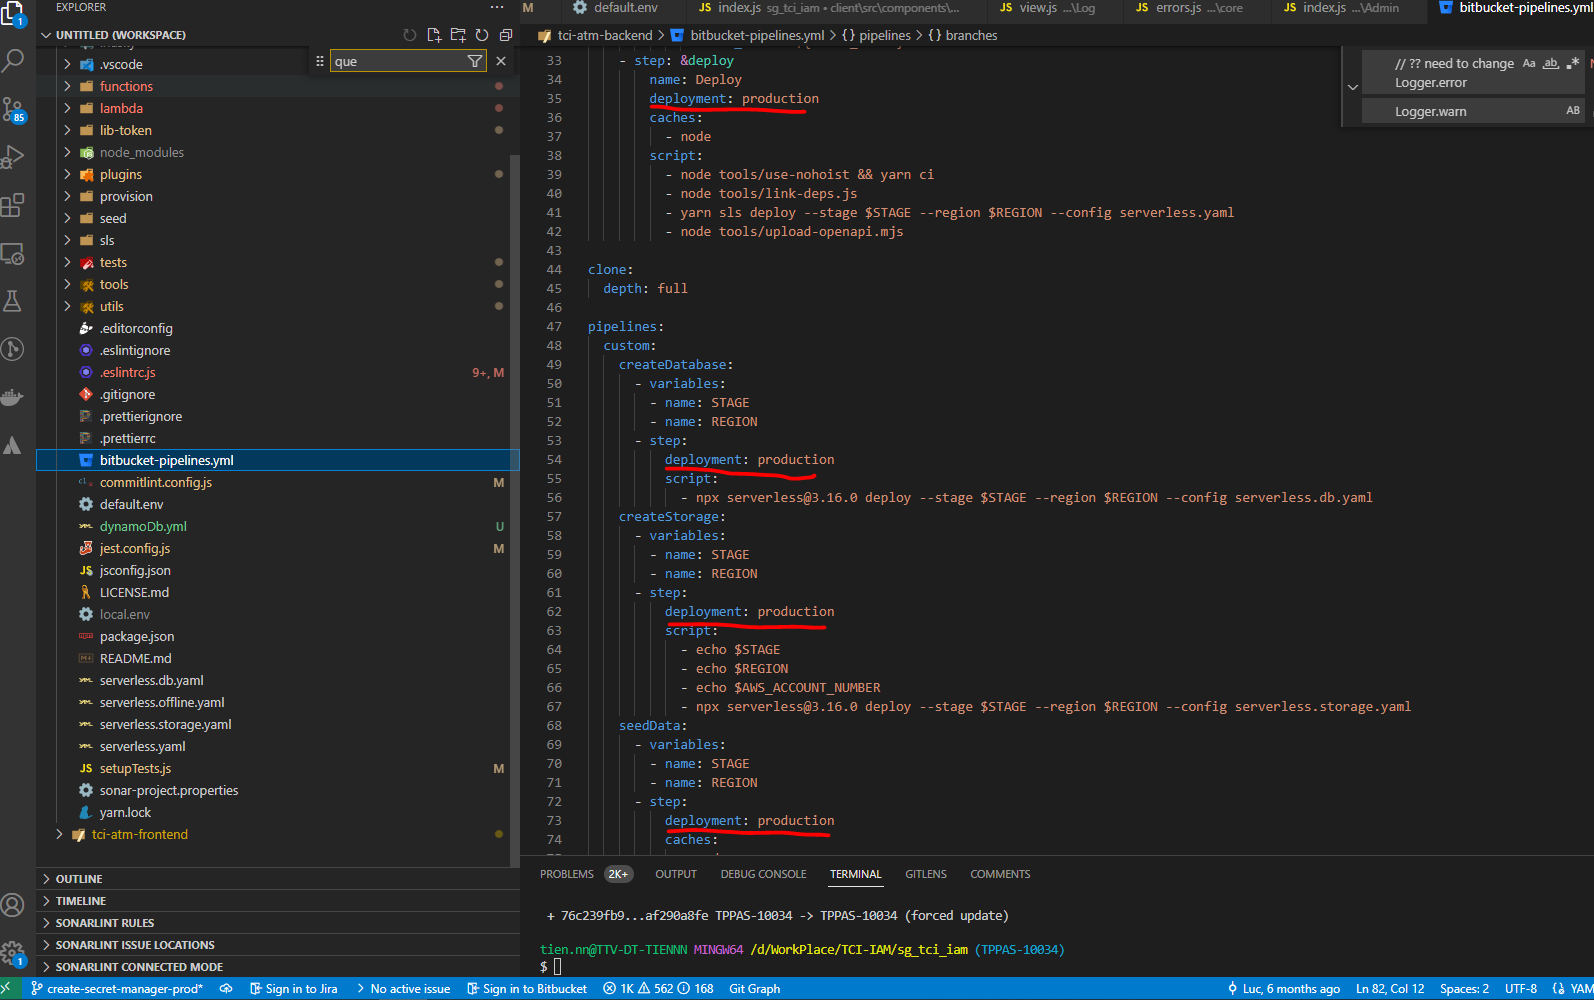The image size is (1594, 1000).
Task: Switch to the PROBLEMS panel tab
Action: tap(566, 874)
